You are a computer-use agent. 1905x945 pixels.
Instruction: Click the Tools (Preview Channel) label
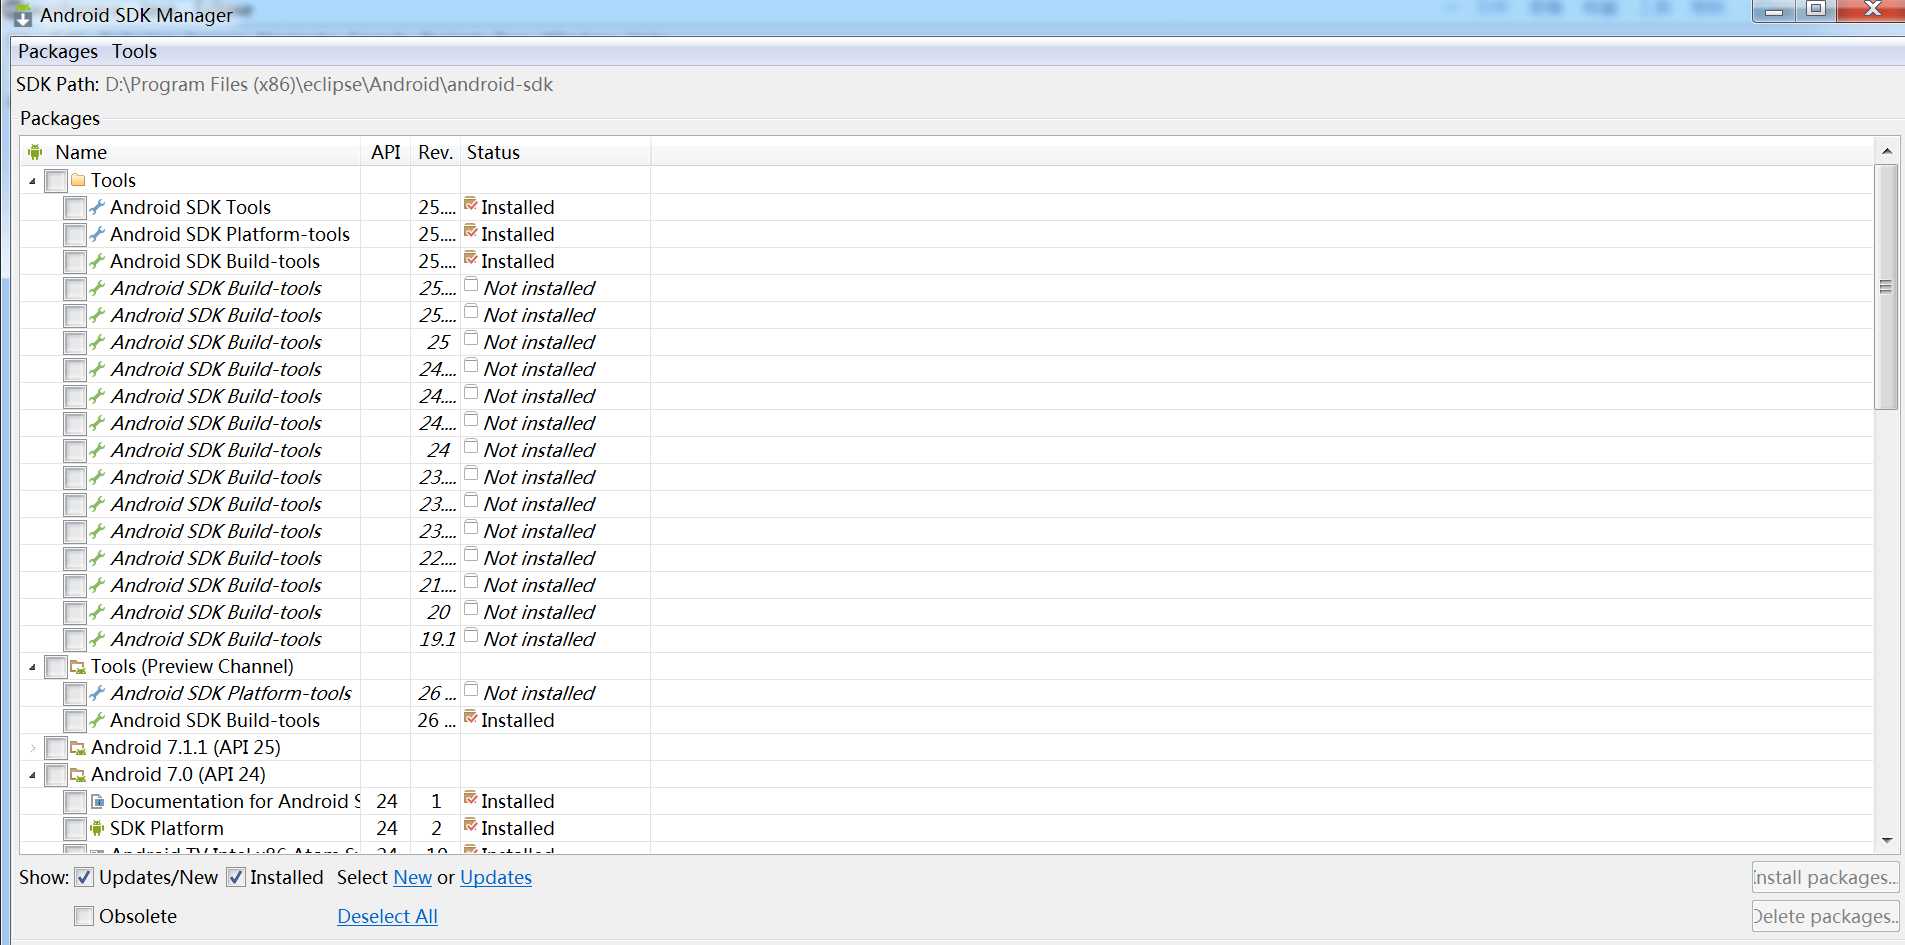pos(192,666)
